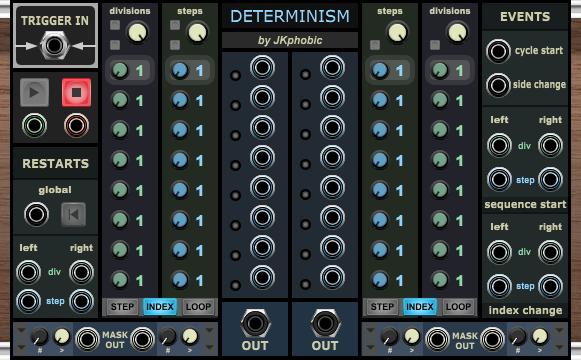
Task: Click jack left of right MASK OUT label
Action: pyautogui.click(x=437, y=339)
